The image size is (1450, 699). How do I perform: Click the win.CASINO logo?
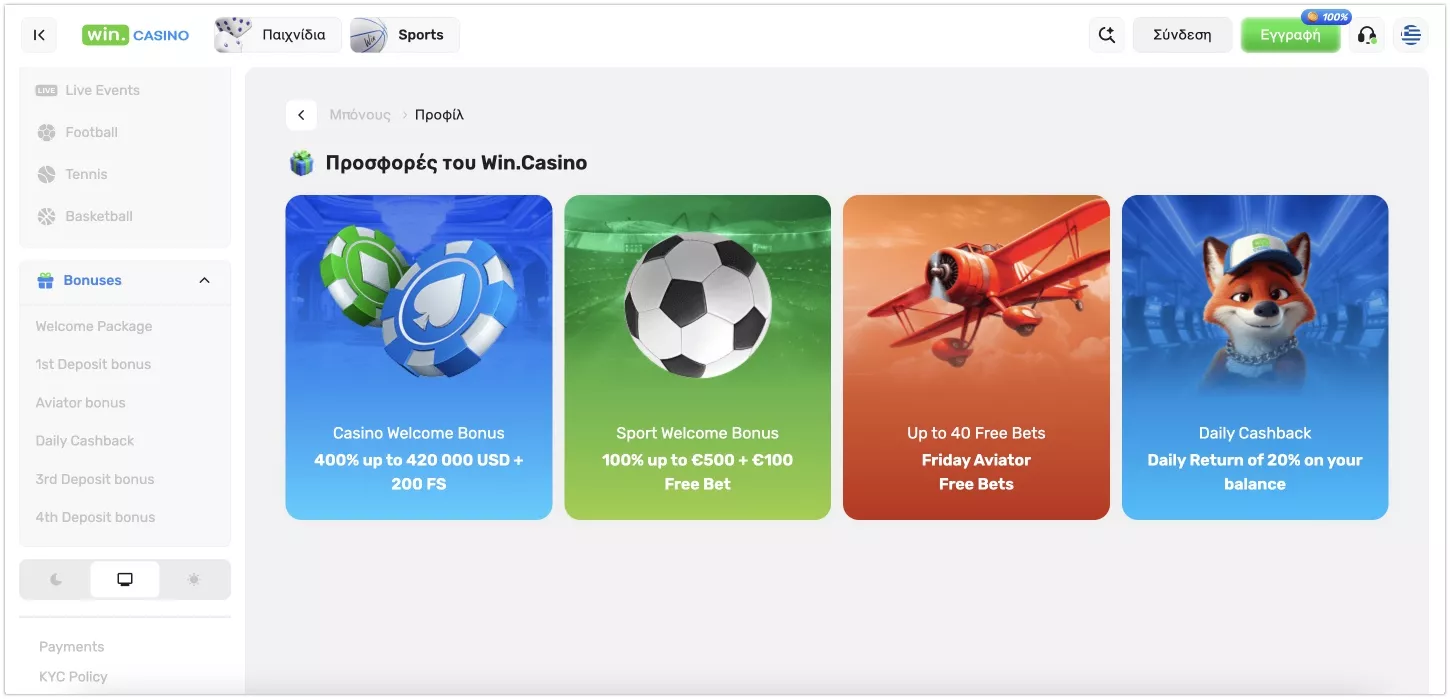135,35
